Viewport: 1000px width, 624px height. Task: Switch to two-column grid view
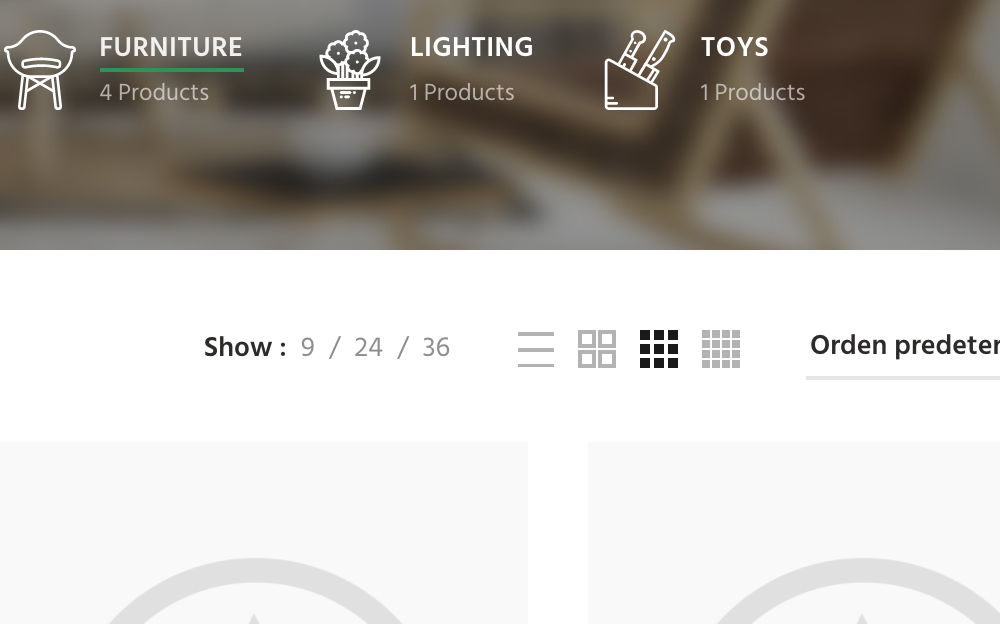tap(597, 349)
